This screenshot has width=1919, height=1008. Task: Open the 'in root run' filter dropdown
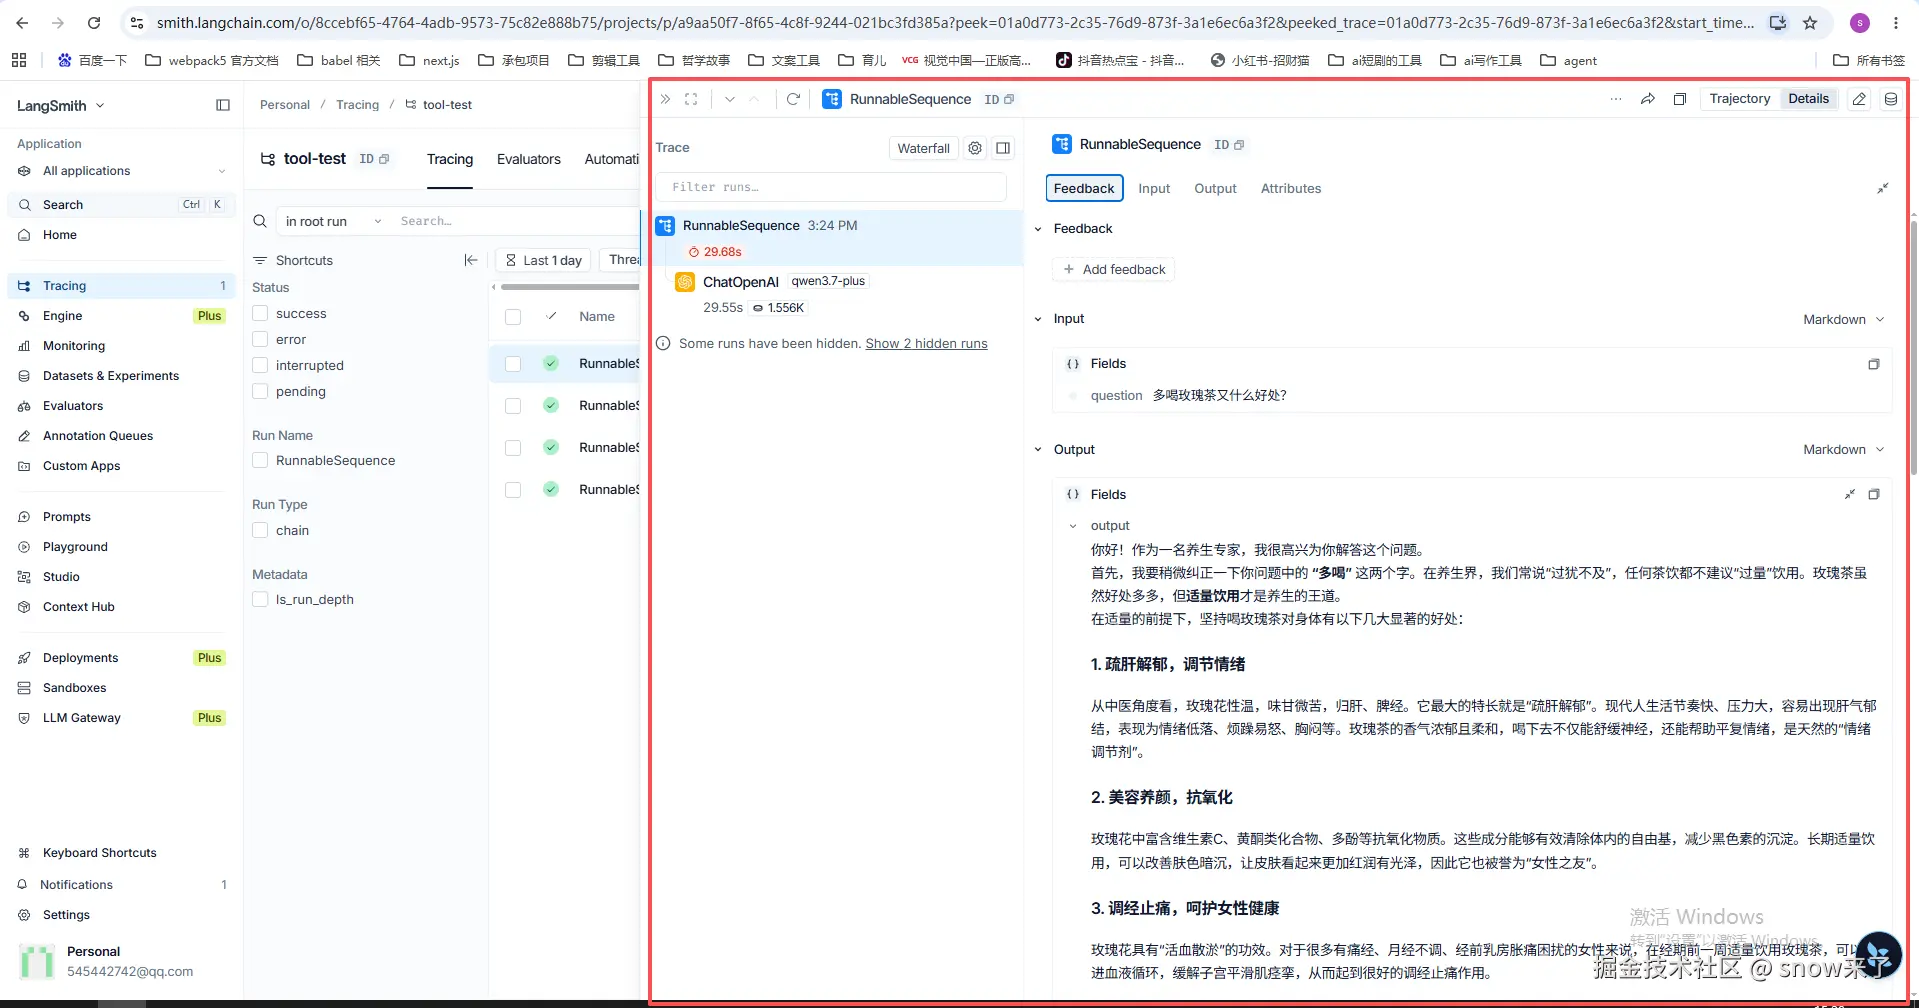[x=333, y=221]
